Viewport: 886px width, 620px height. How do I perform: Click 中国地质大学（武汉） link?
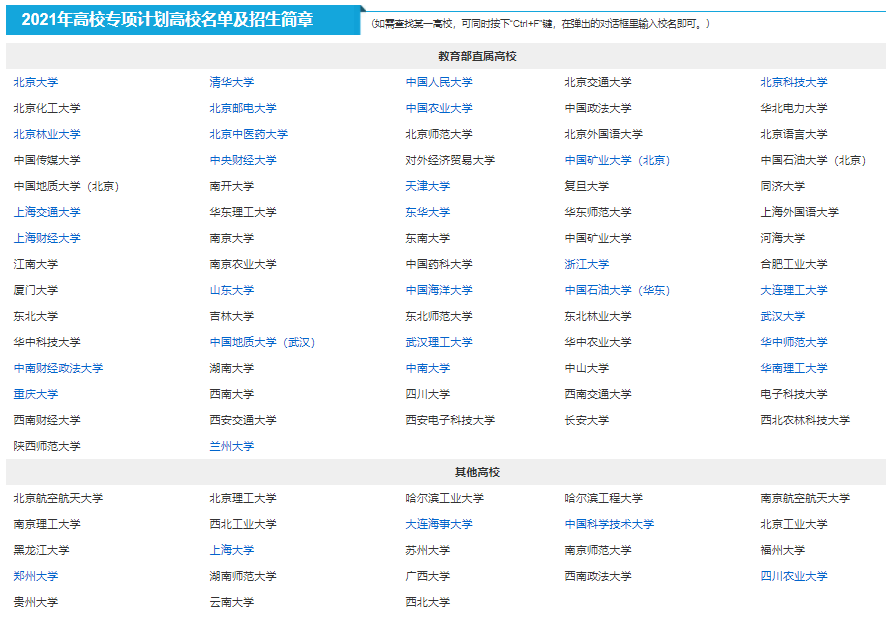click(x=262, y=342)
